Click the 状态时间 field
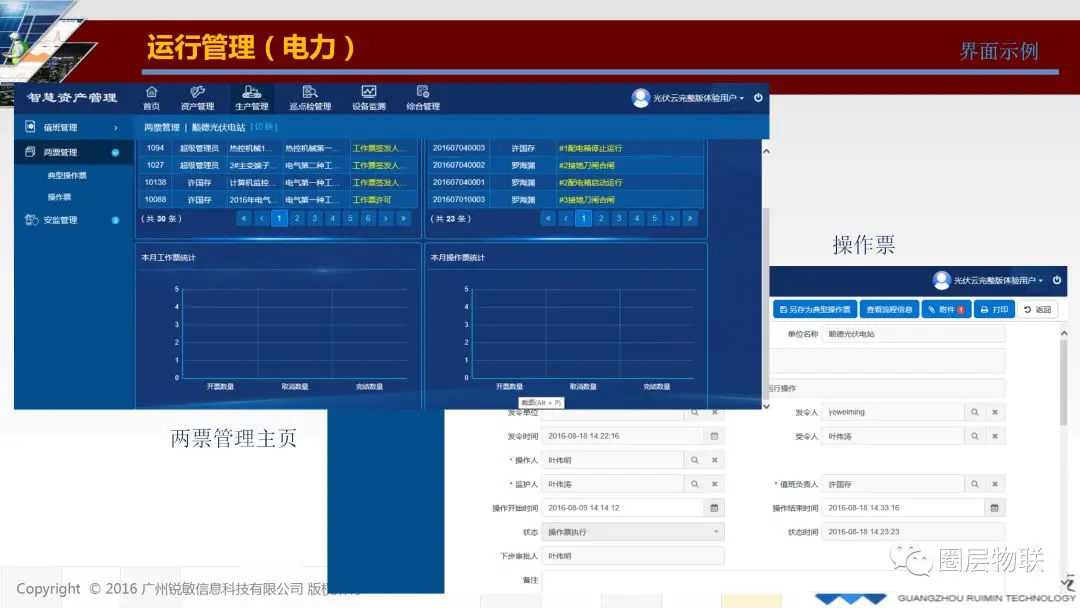The height and width of the screenshot is (608, 1080). 913,532
